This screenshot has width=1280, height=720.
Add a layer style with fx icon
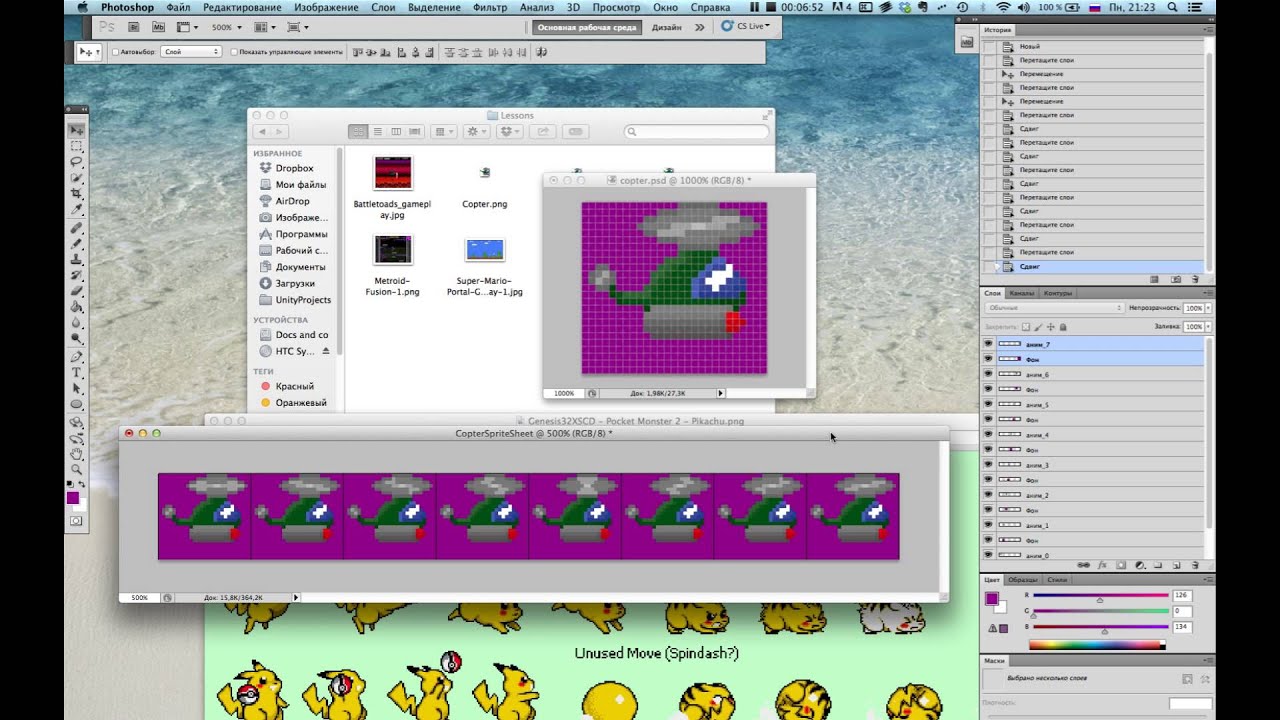click(1102, 565)
